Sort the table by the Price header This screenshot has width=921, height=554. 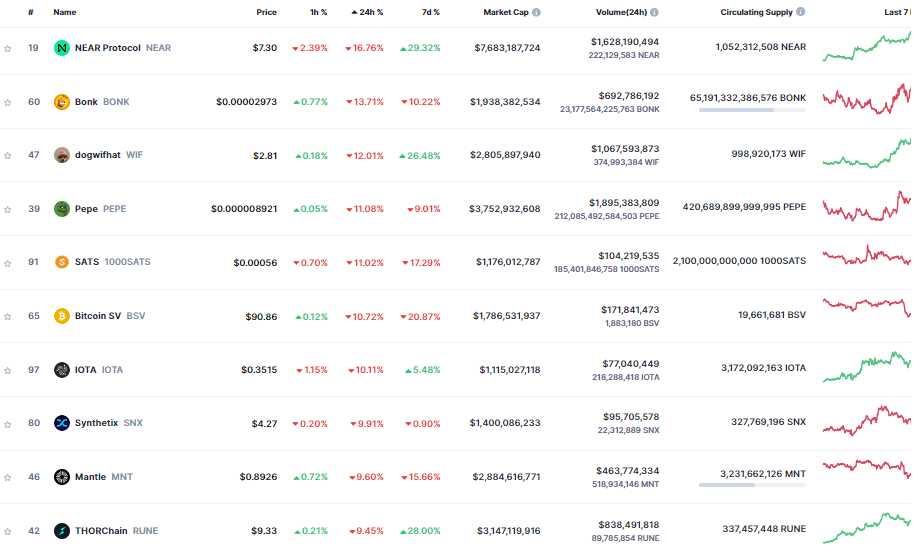click(266, 12)
